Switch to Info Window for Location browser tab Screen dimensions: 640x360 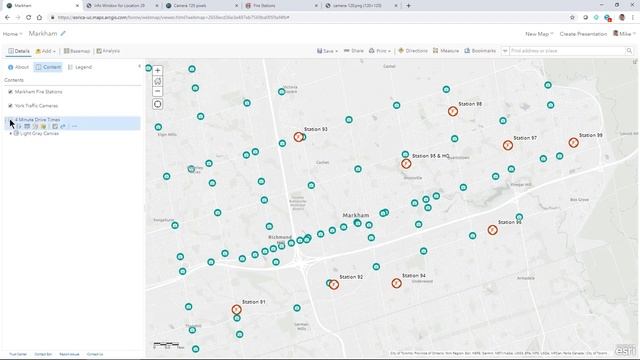tap(122, 6)
